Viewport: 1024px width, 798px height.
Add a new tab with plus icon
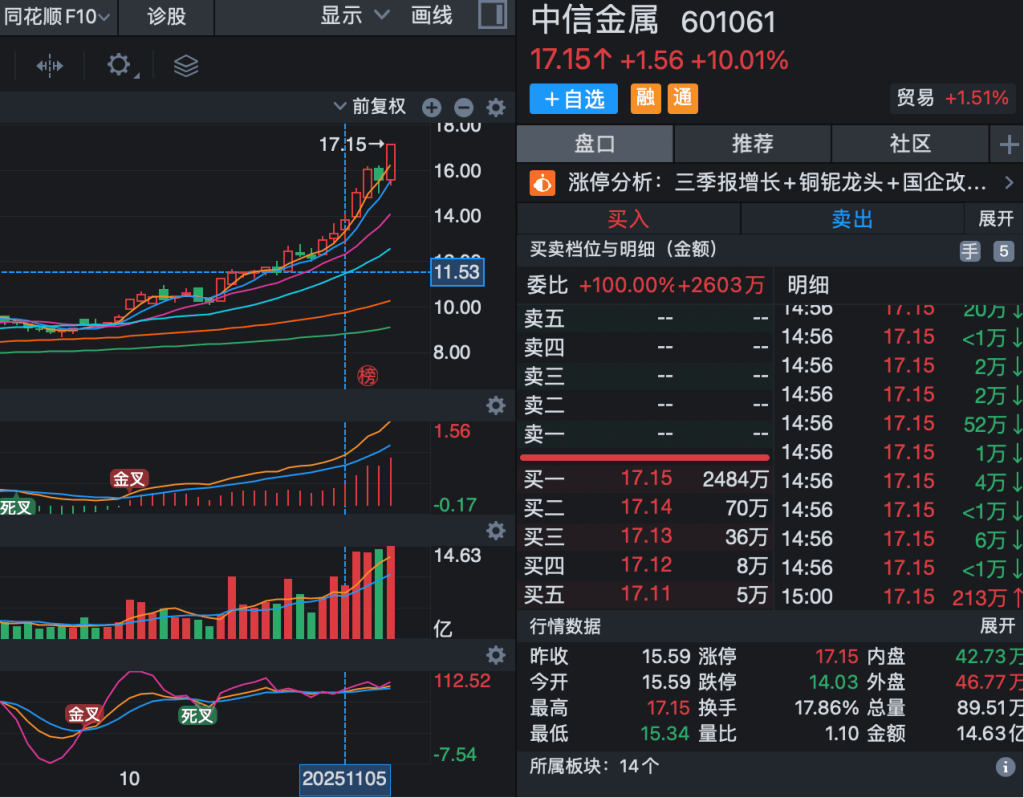pyautogui.click(x=1007, y=145)
